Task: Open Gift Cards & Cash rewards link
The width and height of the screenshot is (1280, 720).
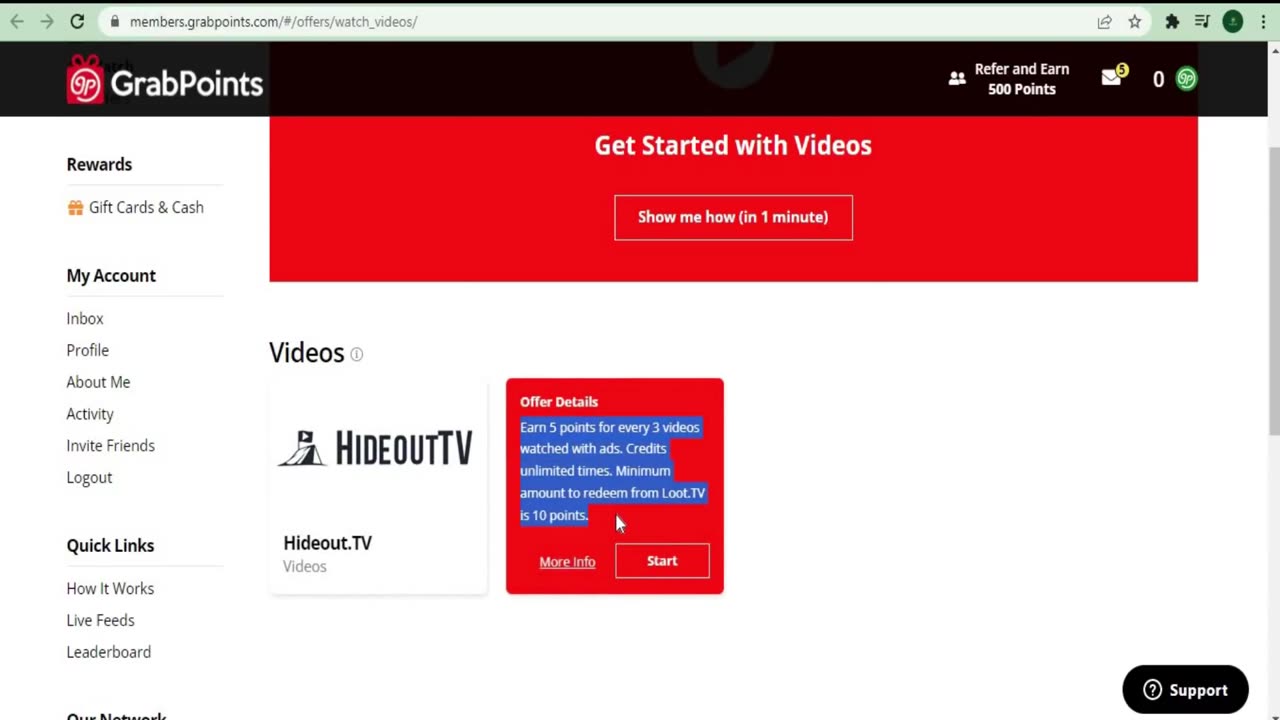Action: (x=146, y=207)
